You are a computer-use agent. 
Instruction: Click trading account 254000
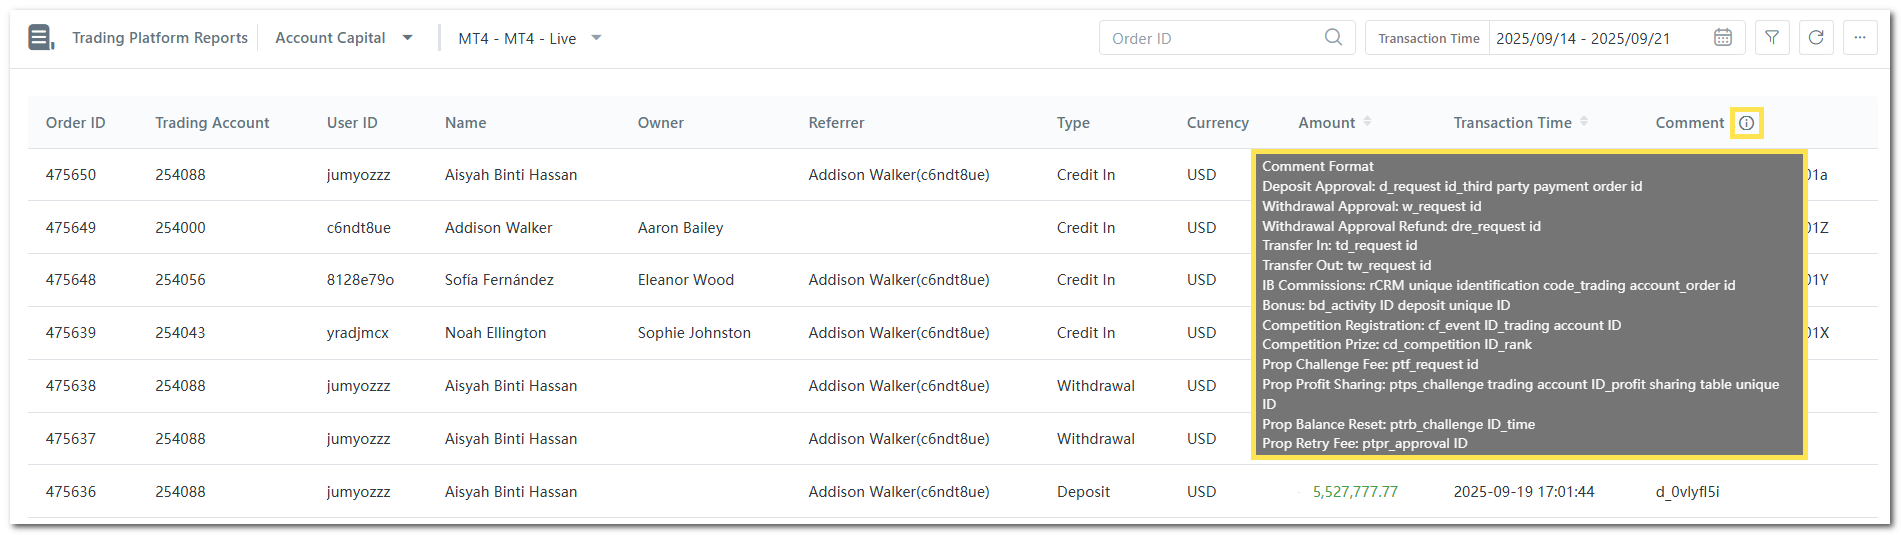(180, 228)
